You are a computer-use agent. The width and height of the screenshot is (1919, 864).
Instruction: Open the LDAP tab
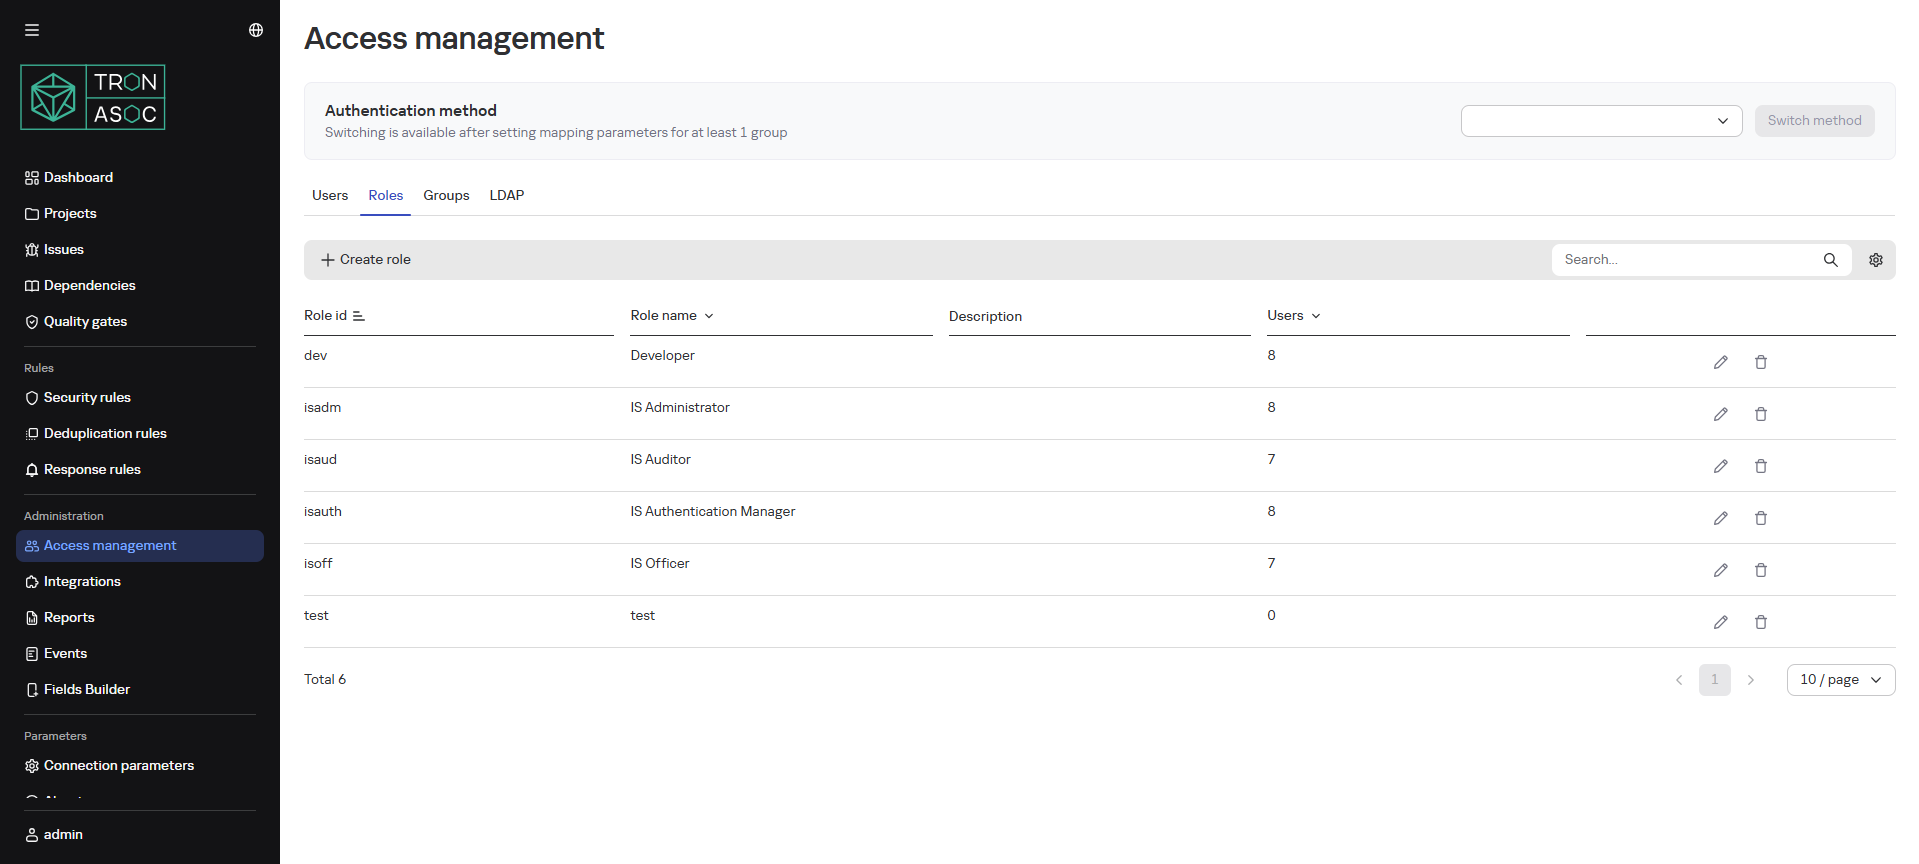(506, 196)
